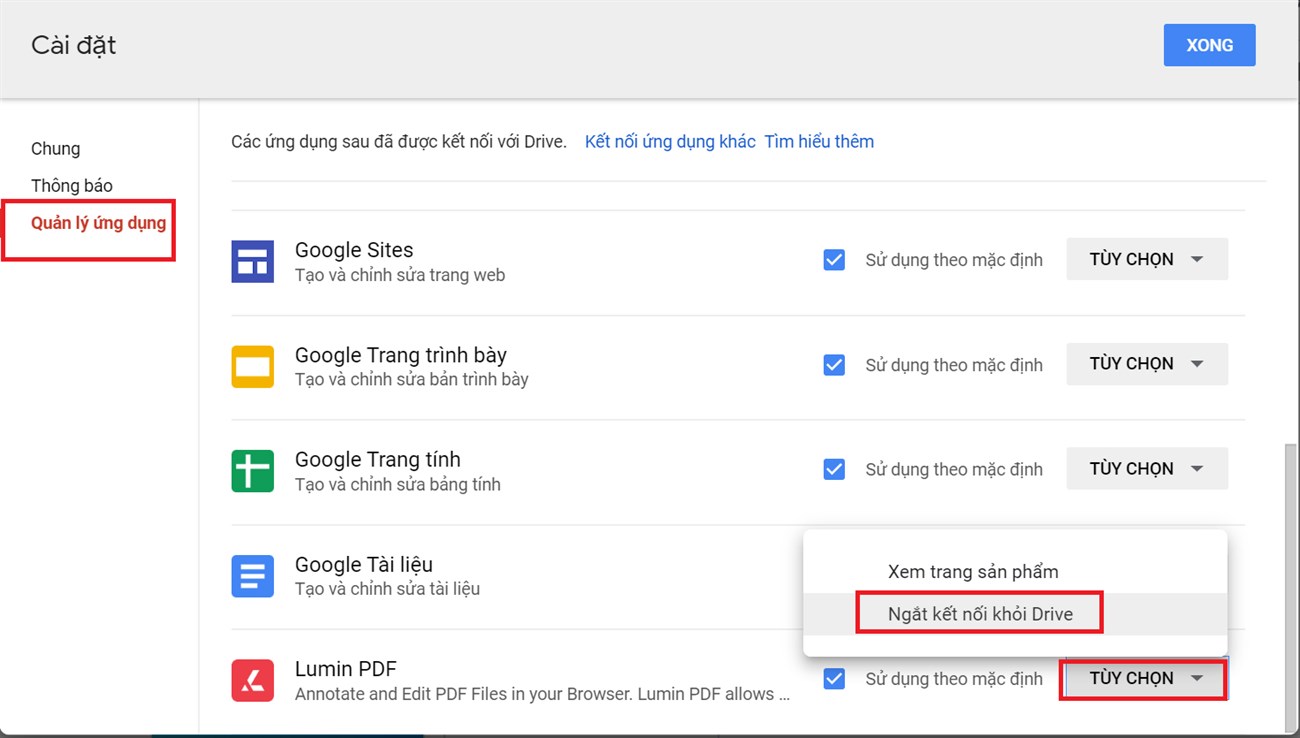Screen dimensions: 1300x738
Task: Click the Google Tài liệu document icon
Action: pyautogui.click(x=252, y=576)
